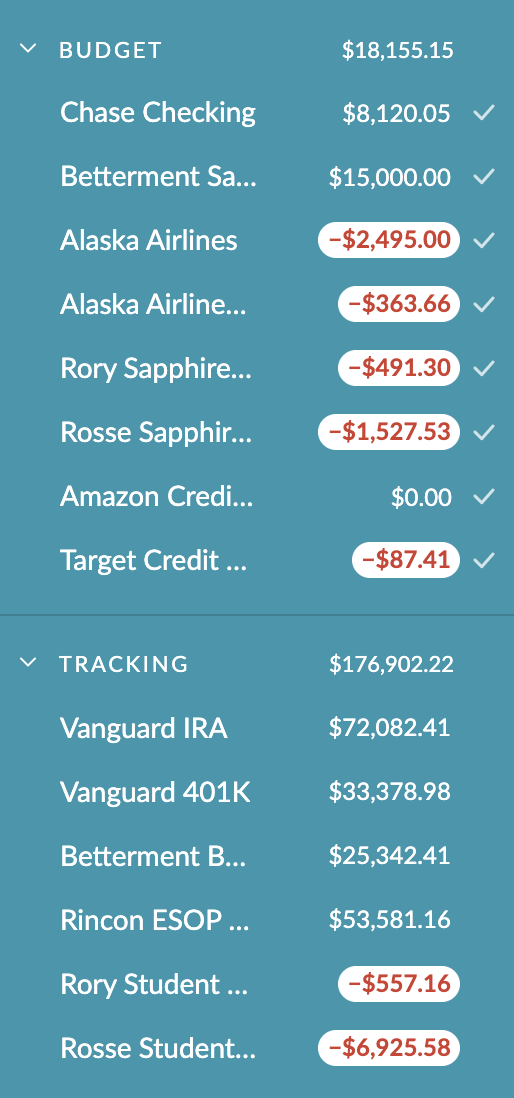The image size is (514, 1098).
Task: Click the checkmark beside Betterment Savings balance
Action: 484,176
